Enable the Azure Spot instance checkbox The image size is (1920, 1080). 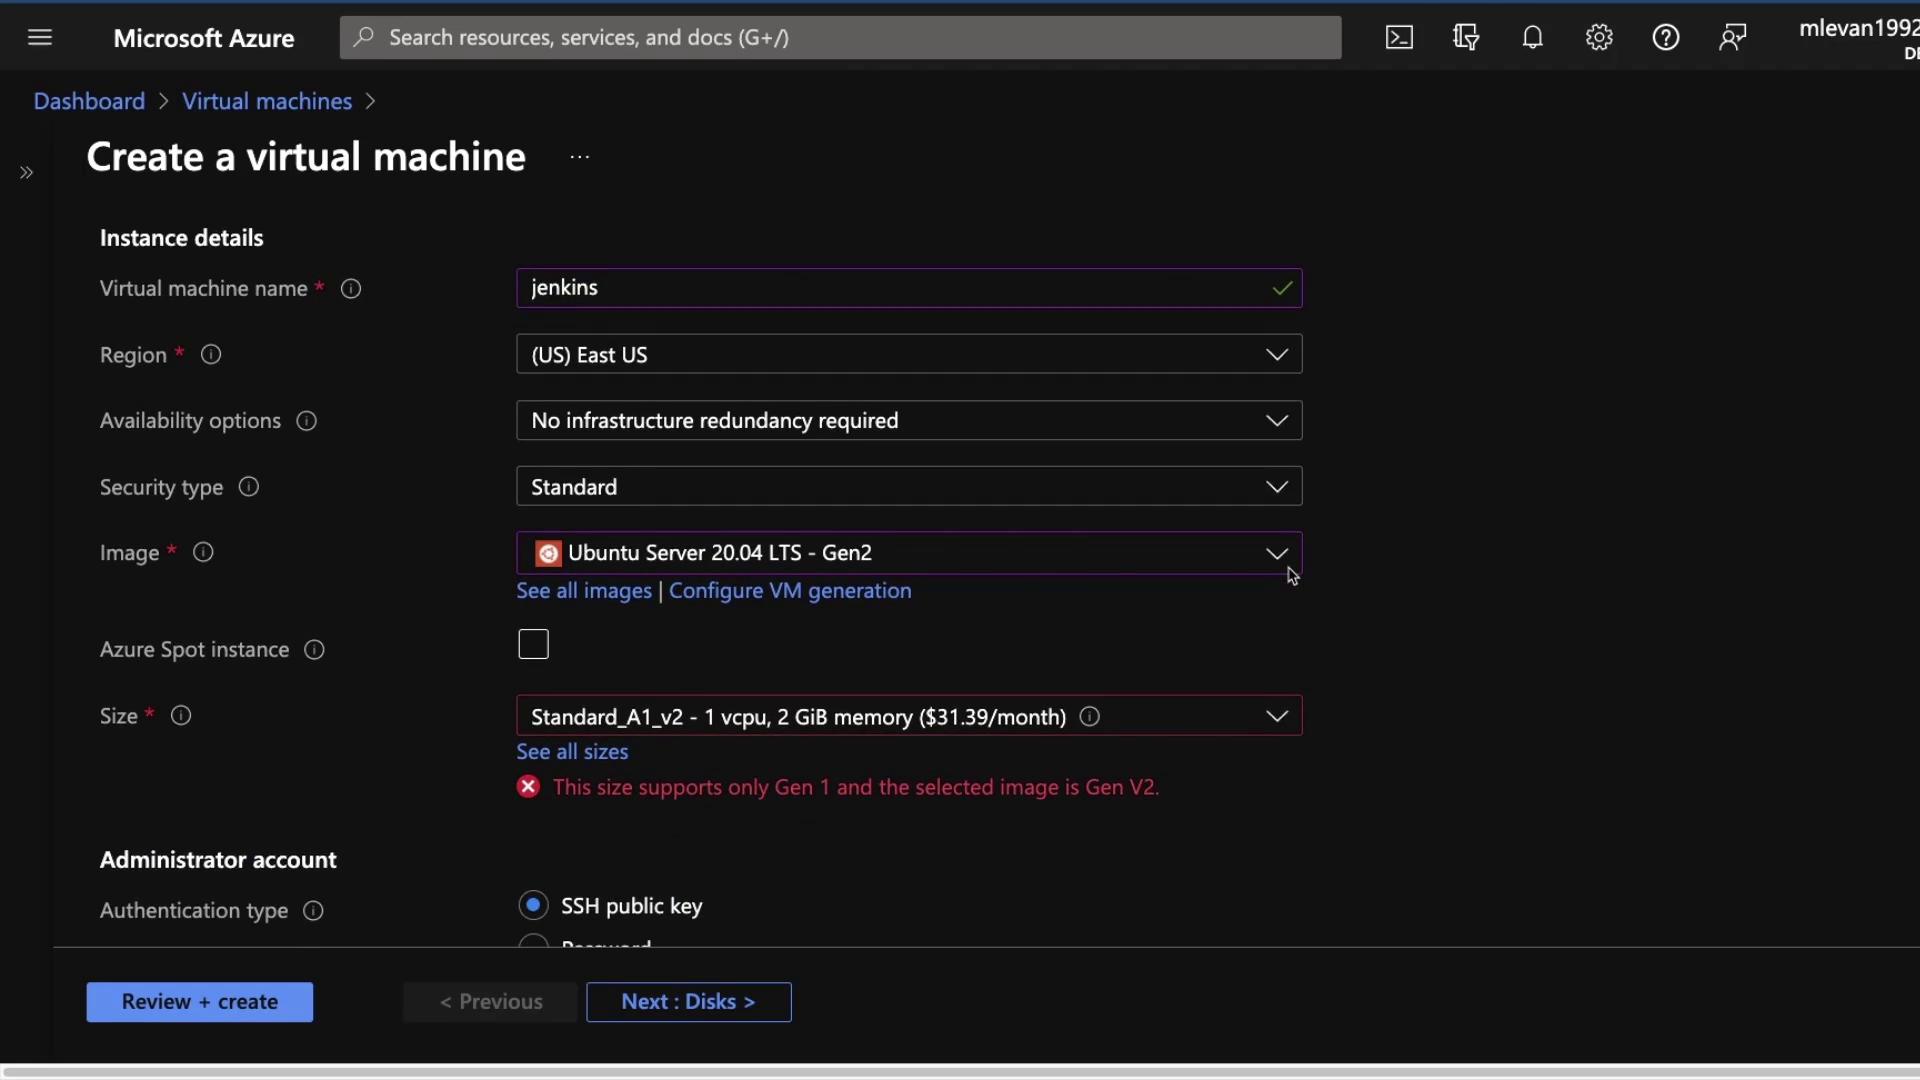[x=534, y=645]
